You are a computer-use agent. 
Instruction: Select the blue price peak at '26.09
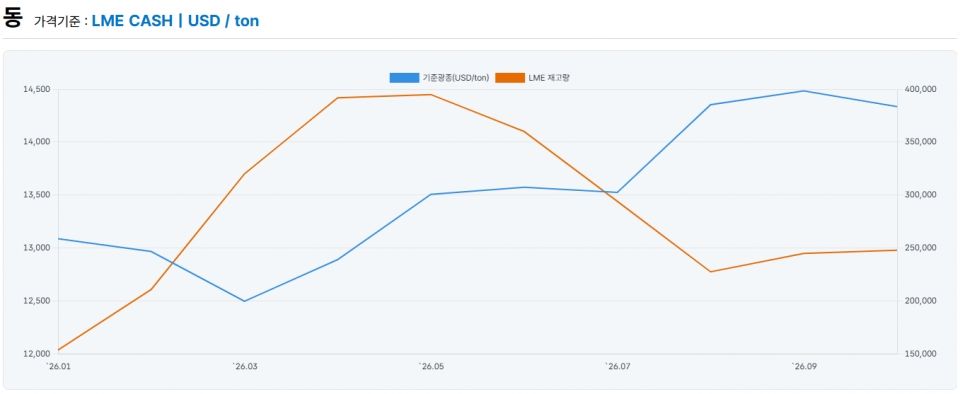pos(804,91)
